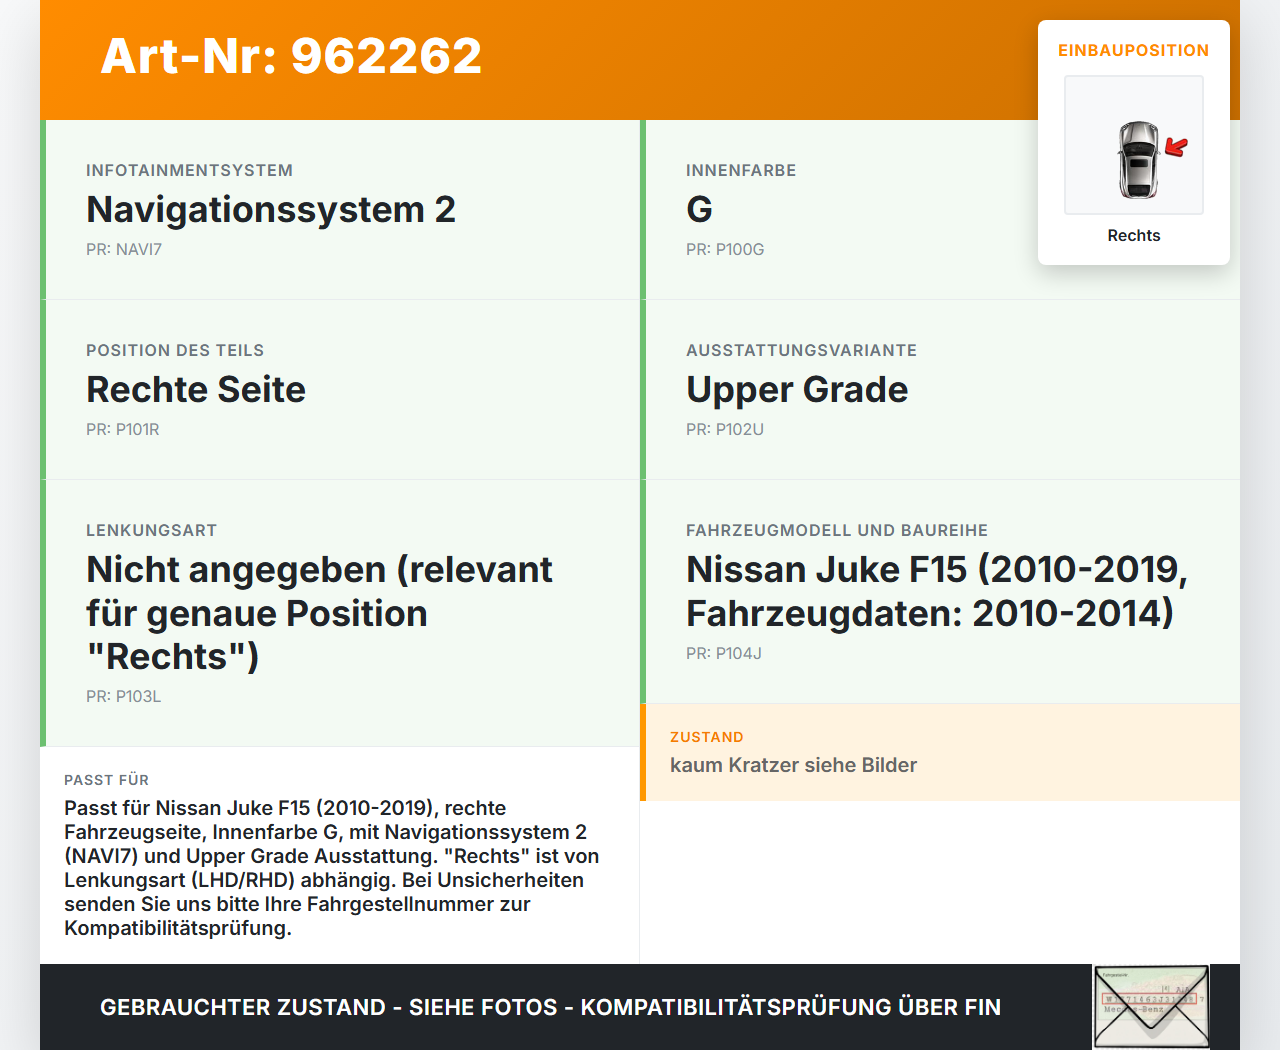Collapse the Fahrzeugmodell und Baureihe card

point(836,530)
